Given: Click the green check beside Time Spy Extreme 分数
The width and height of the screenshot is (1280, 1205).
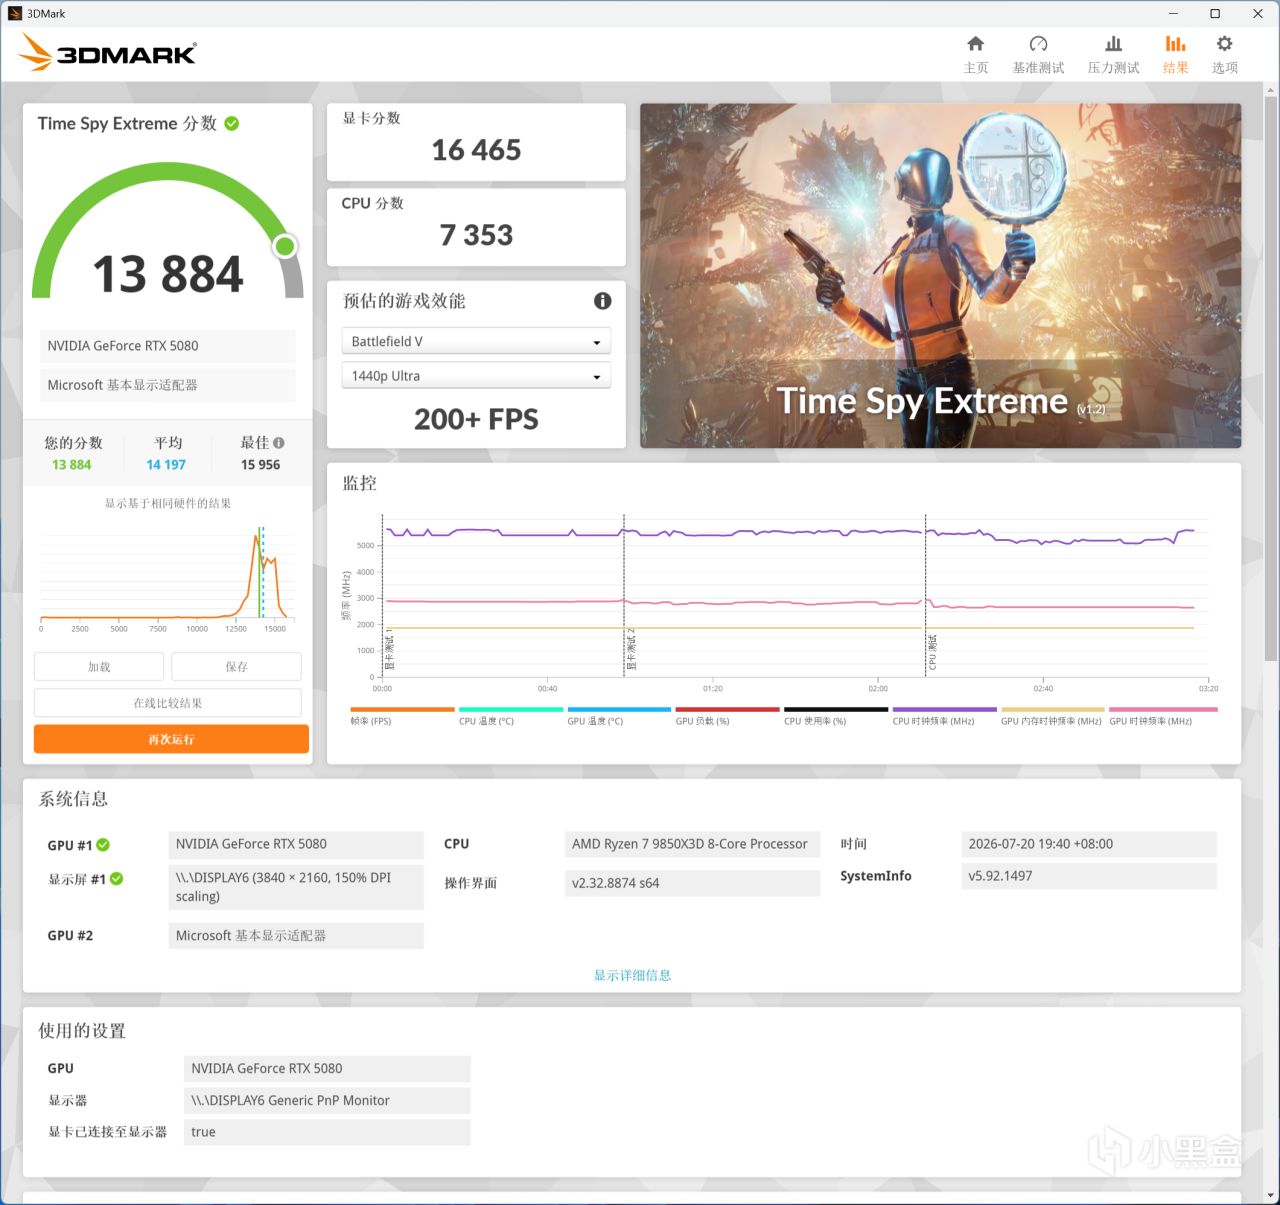Looking at the screenshot, I should point(232,124).
